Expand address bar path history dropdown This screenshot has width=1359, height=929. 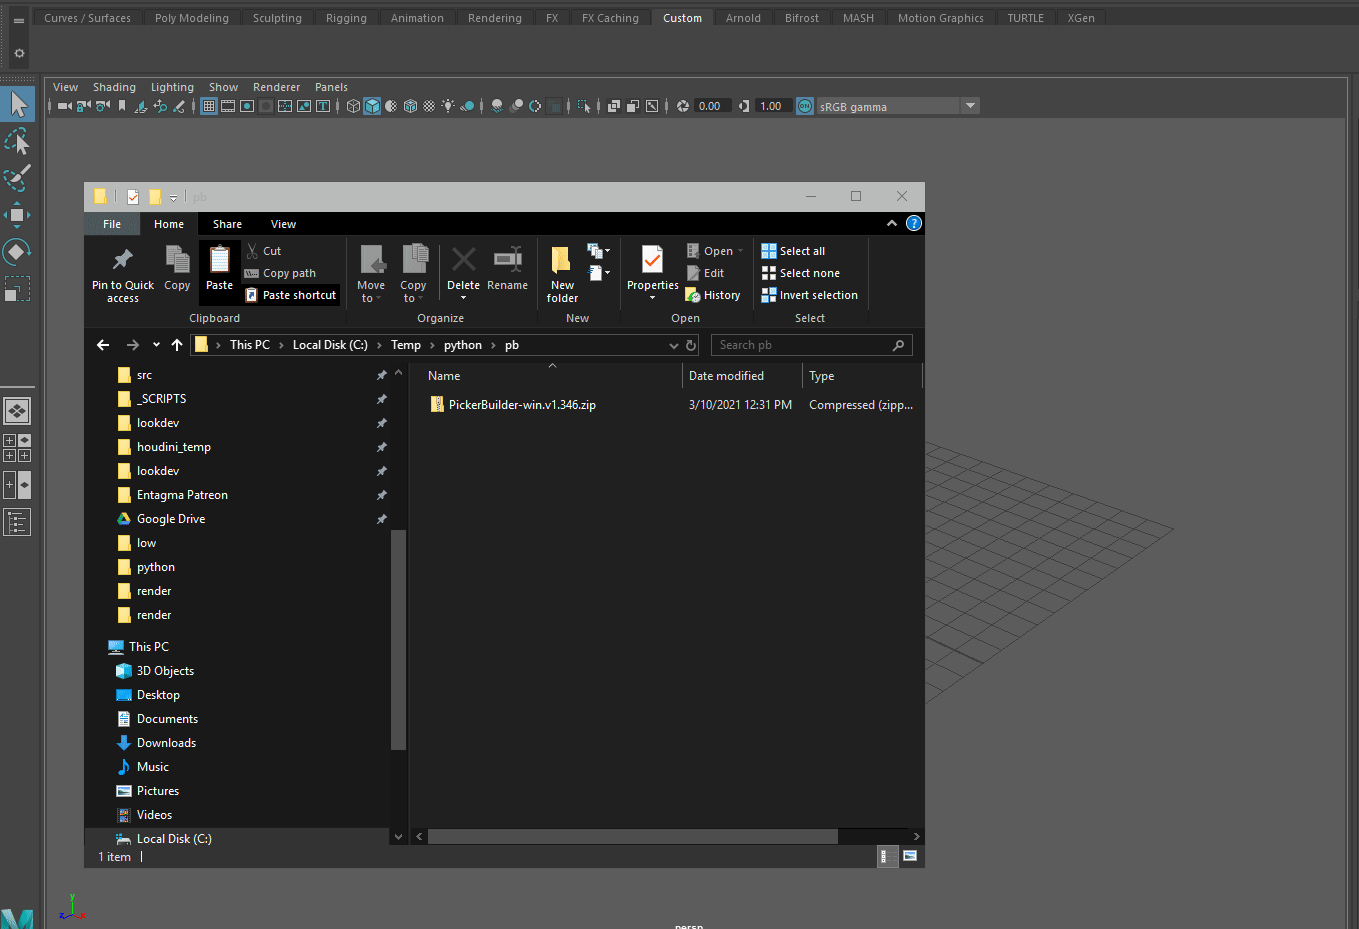673,345
